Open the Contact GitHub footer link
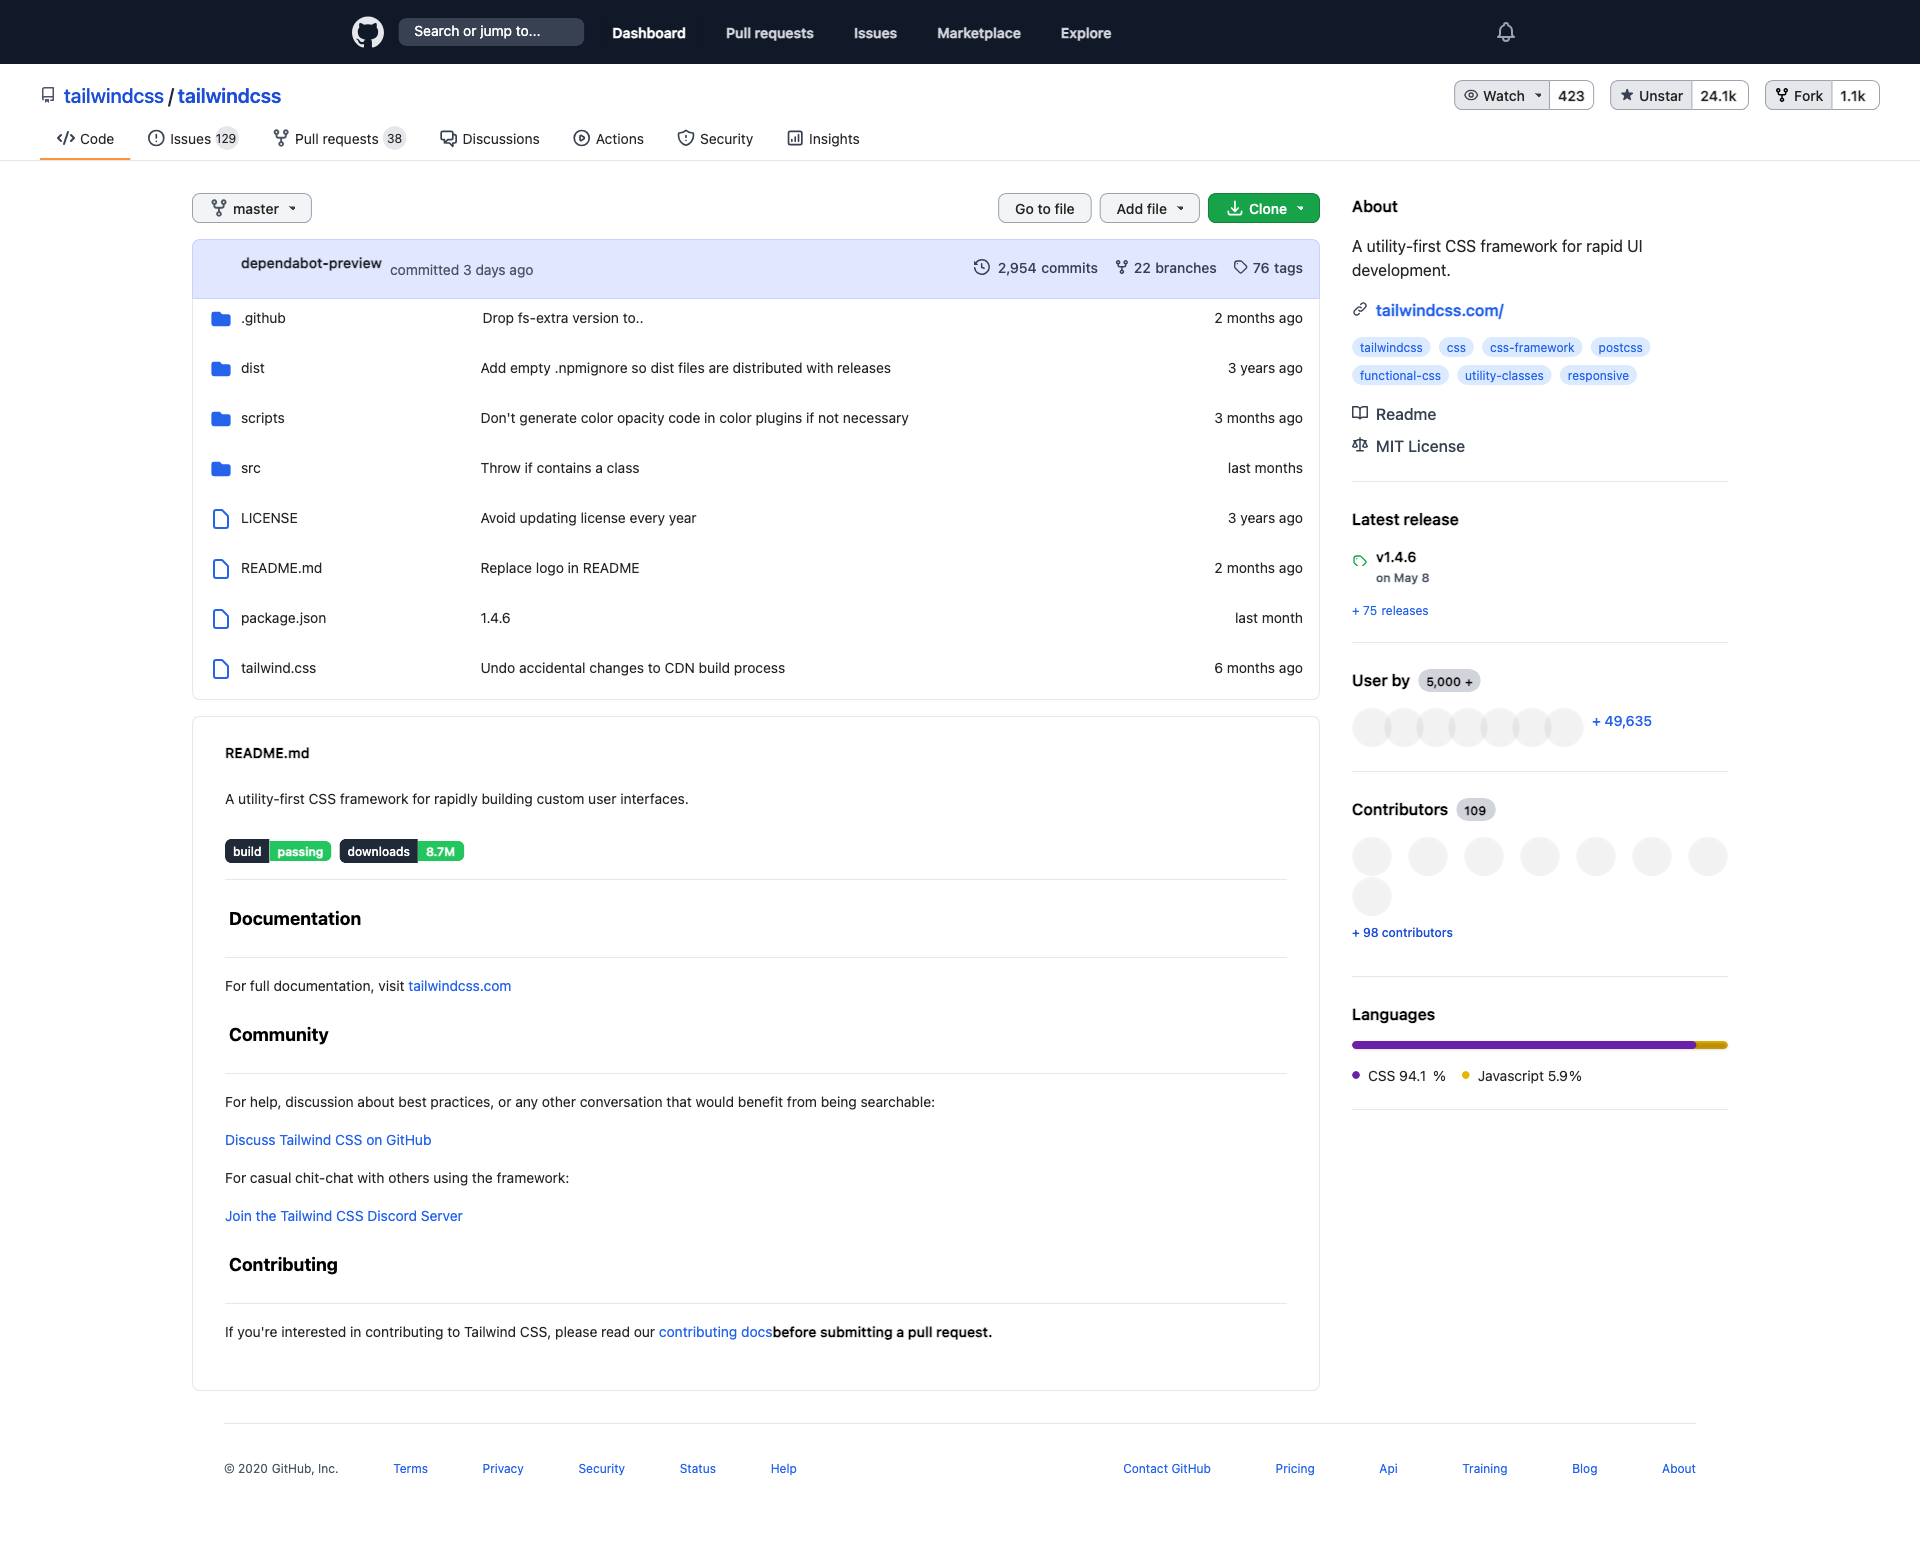The image size is (1920, 1552). [x=1167, y=1469]
